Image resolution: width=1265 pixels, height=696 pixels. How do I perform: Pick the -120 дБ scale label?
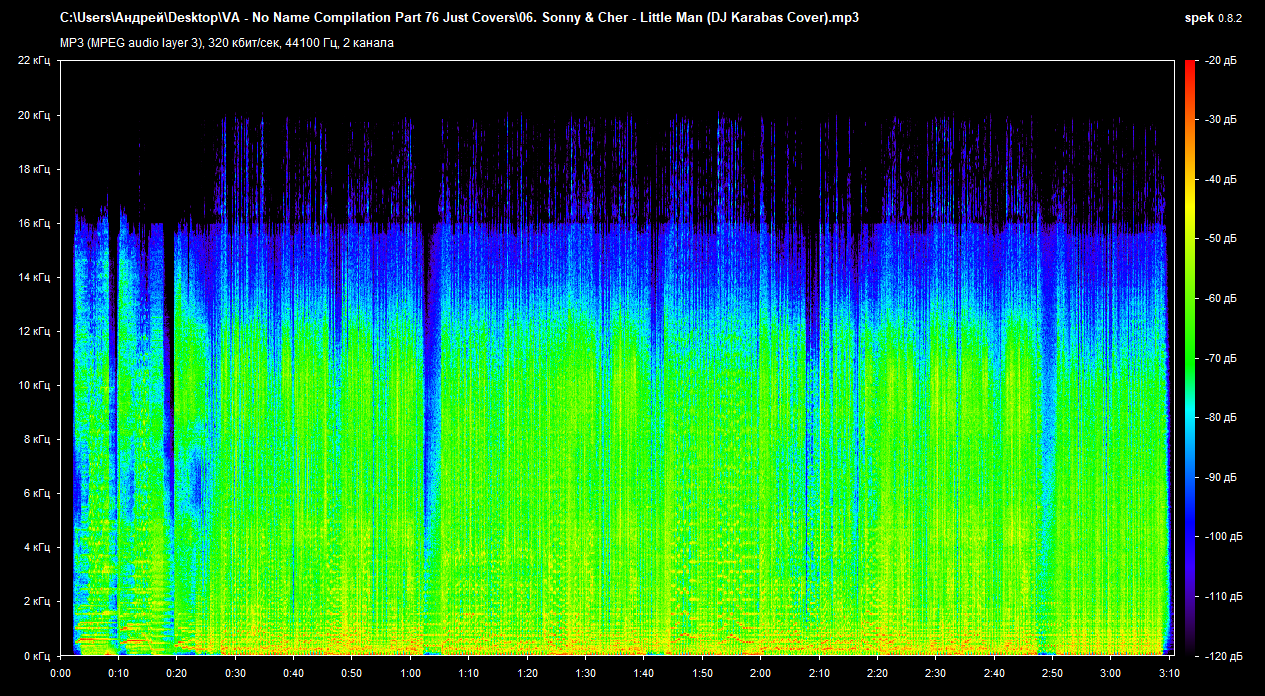(1224, 655)
